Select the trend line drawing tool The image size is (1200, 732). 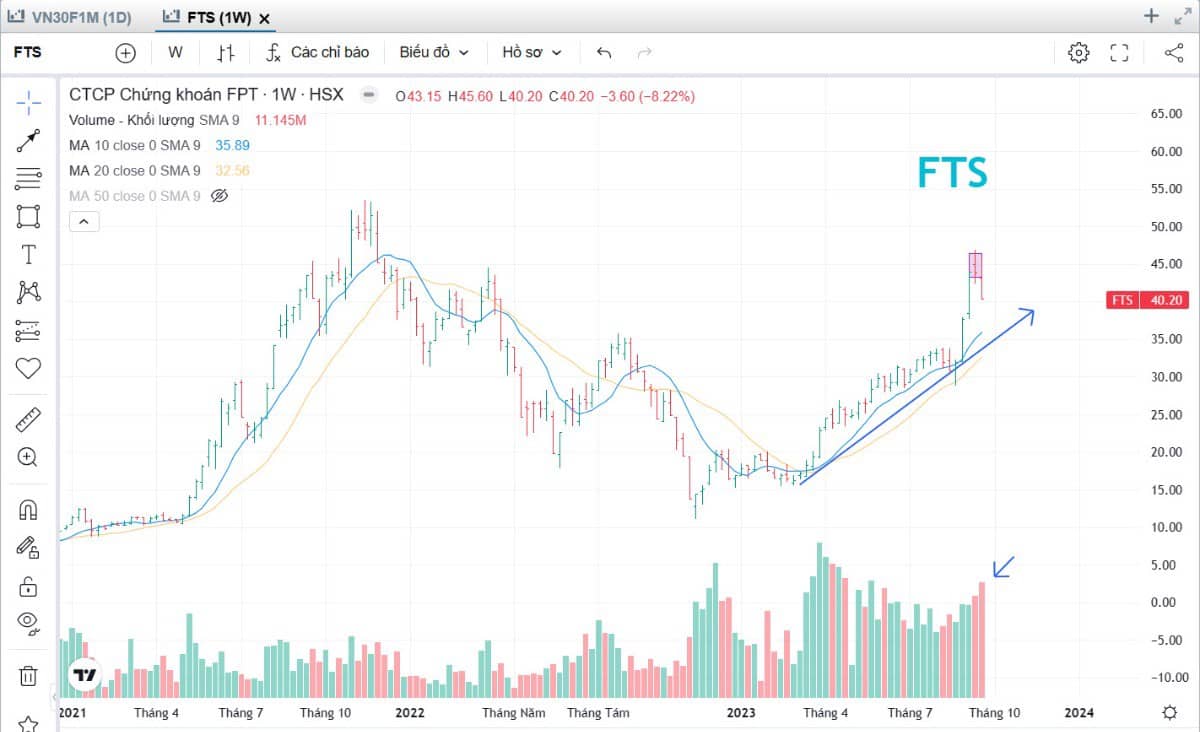coord(28,141)
